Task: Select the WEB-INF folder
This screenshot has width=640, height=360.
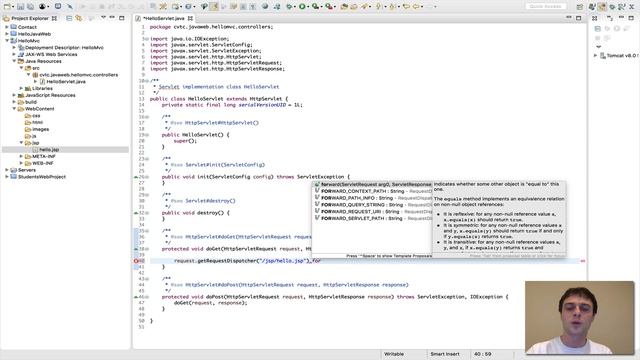Action: point(42,163)
